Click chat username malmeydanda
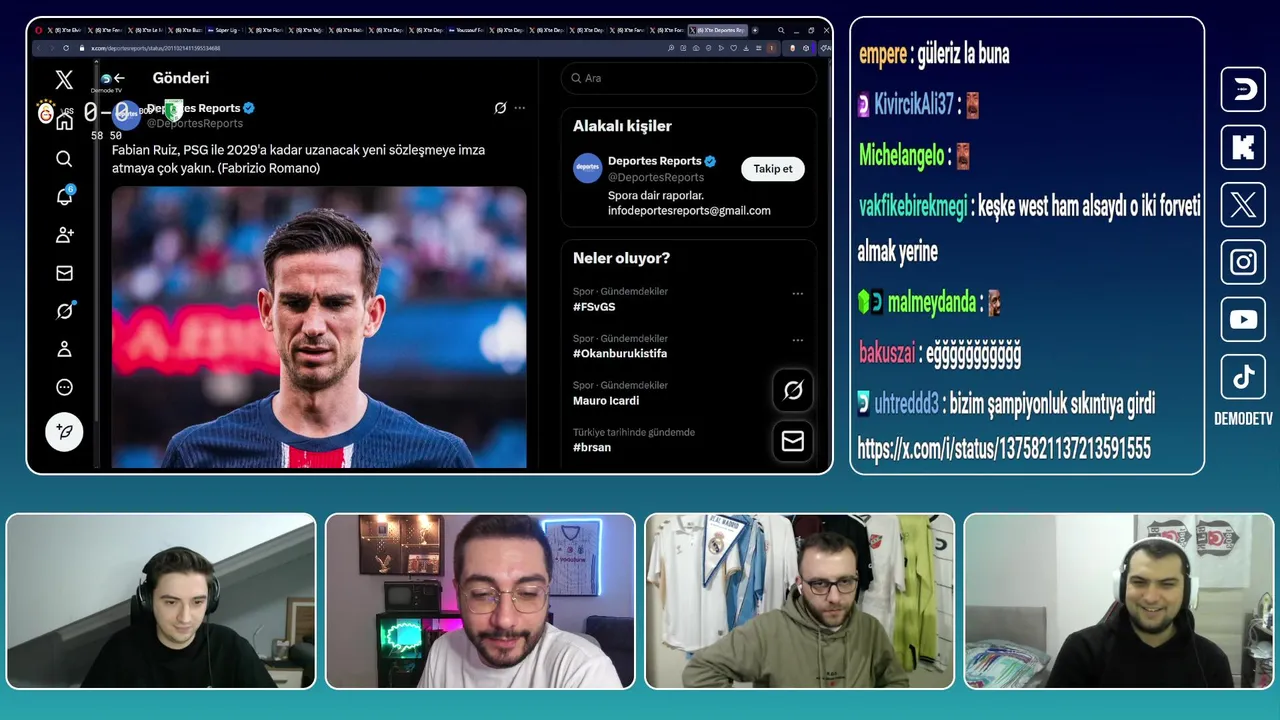This screenshot has height=720, width=1280. pos(931,303)
